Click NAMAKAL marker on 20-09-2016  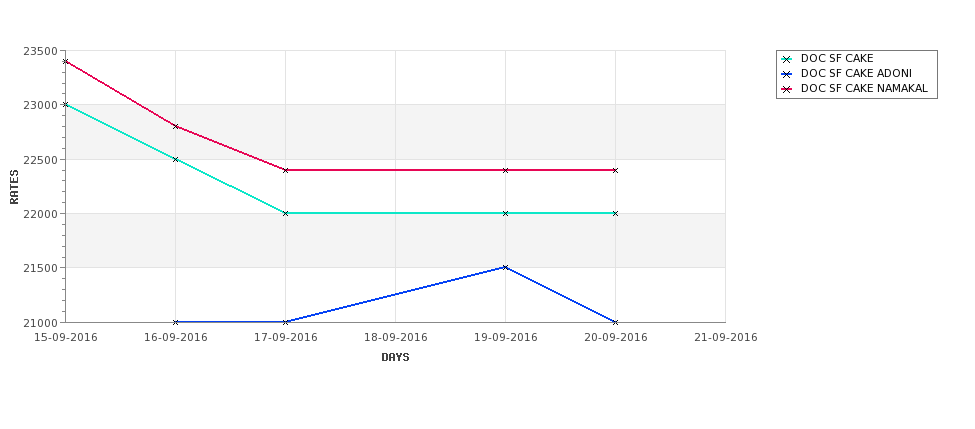[x=615, y=170]
